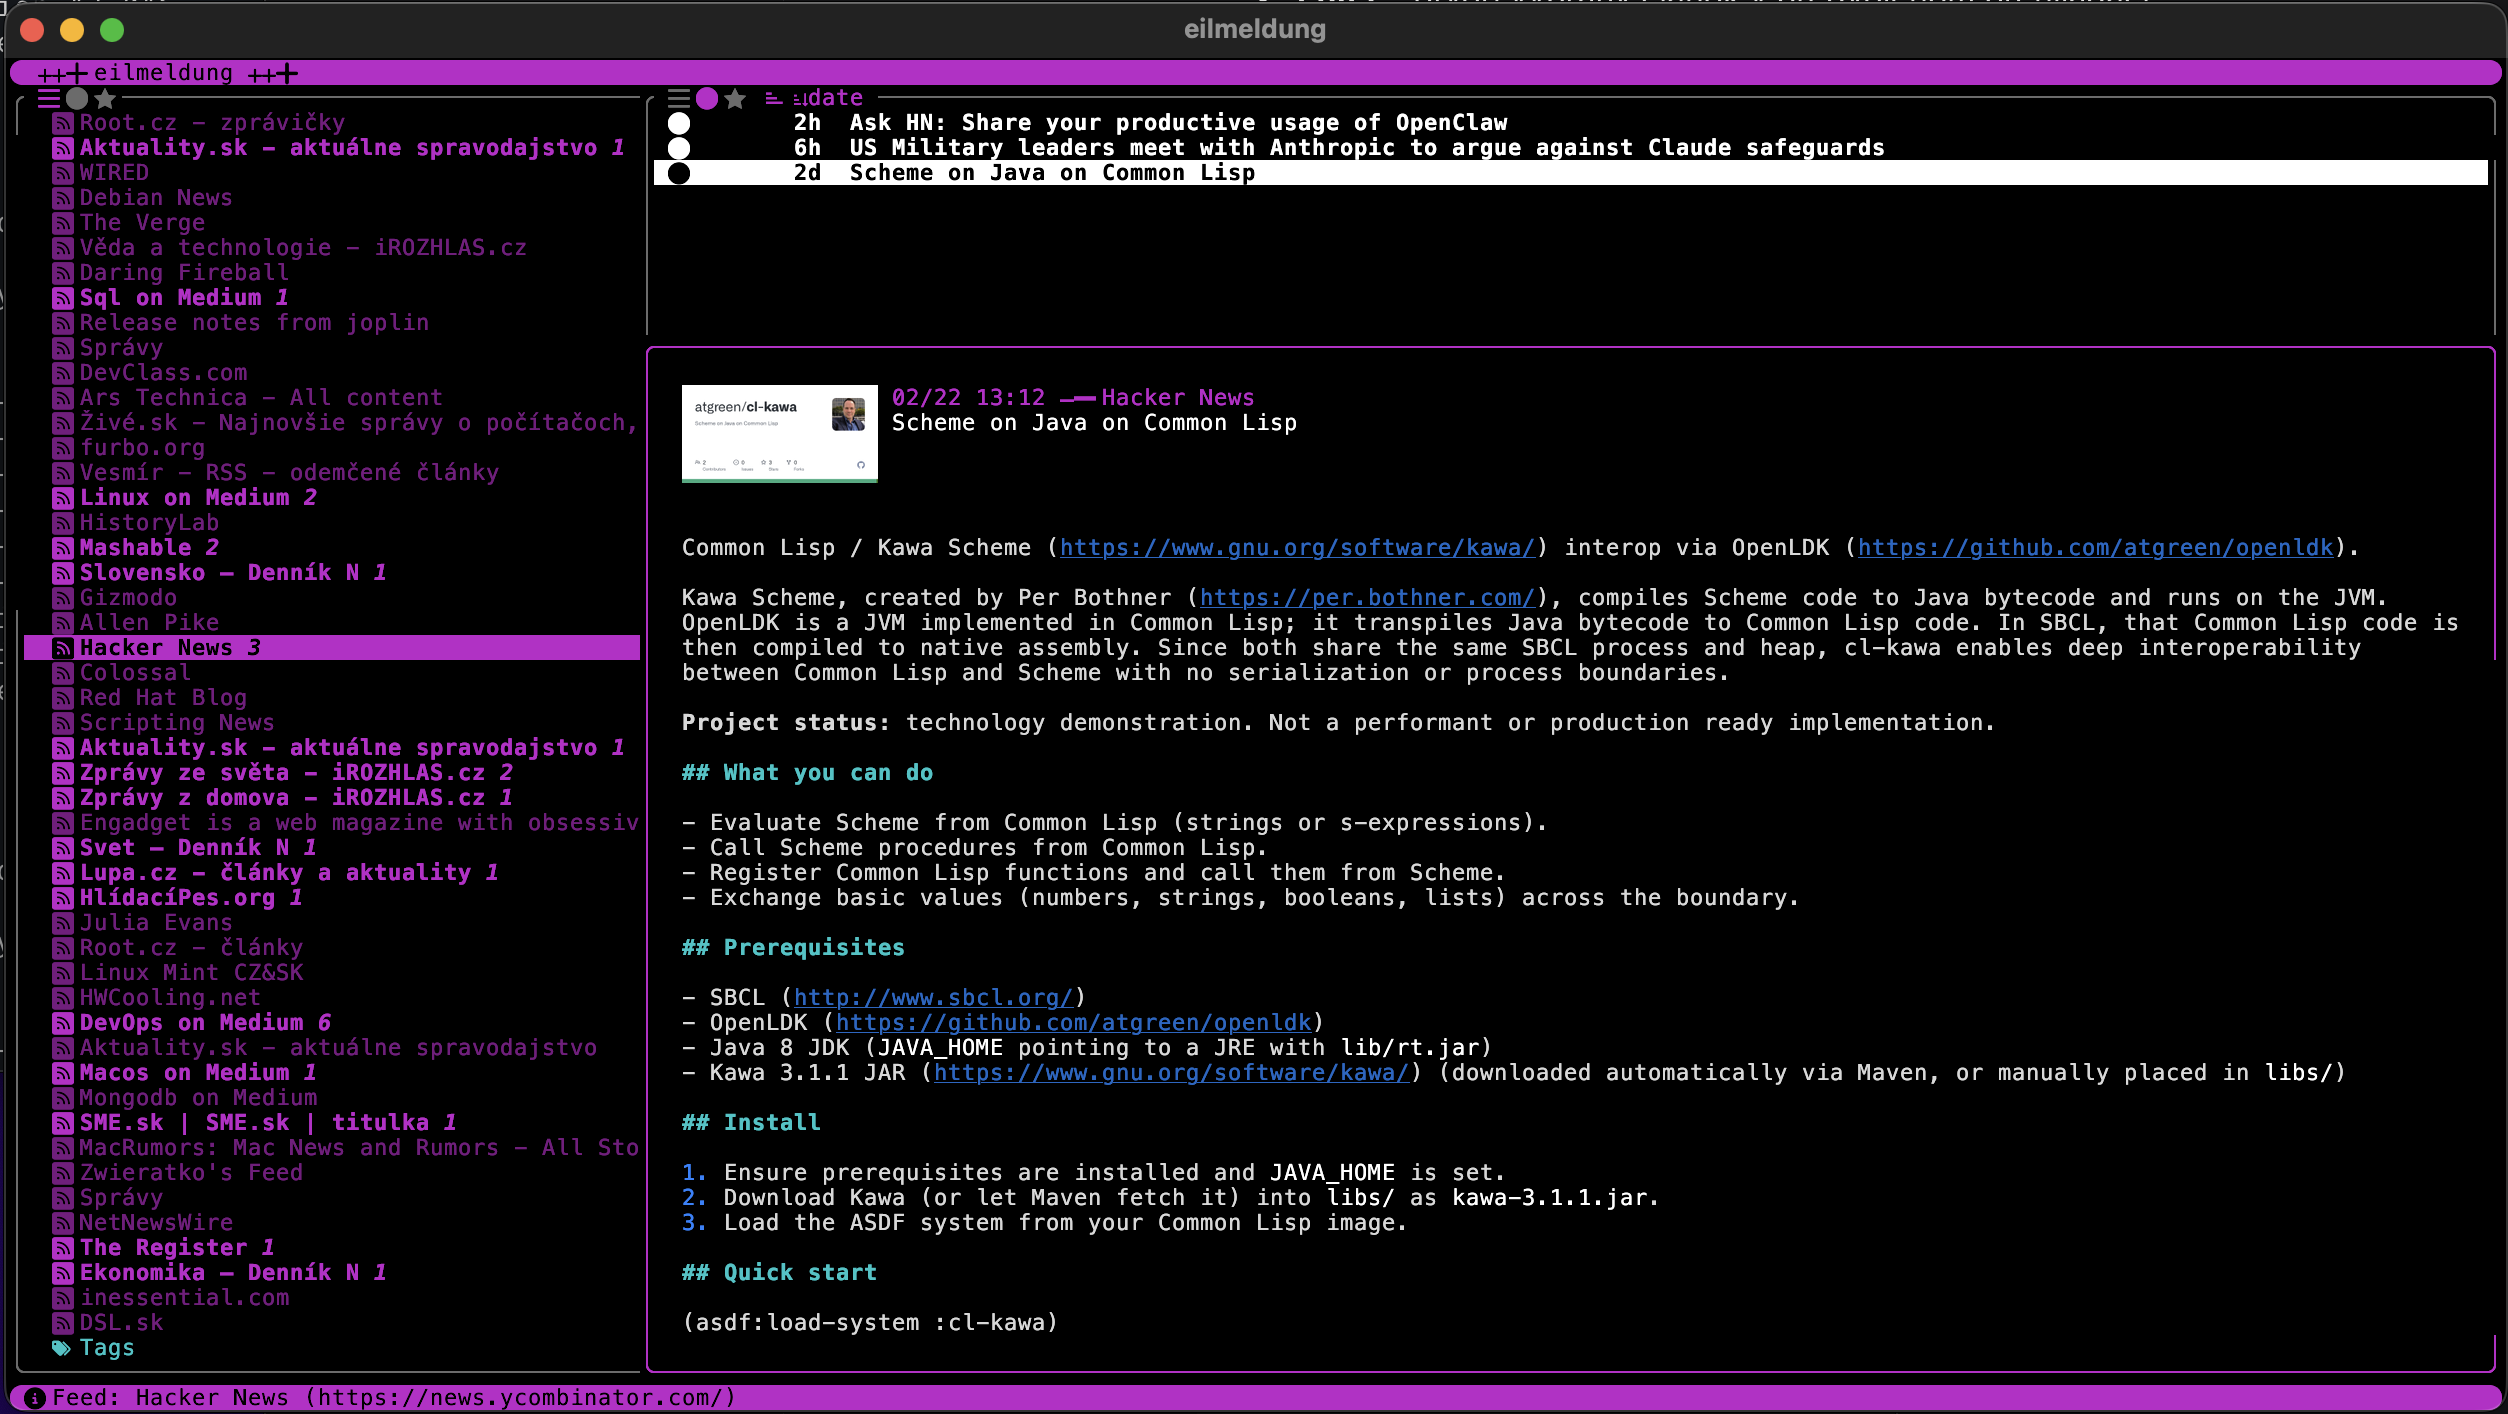This screenshot has width=2508, height=1414.
Task: Click the RSS icon beside Gizmodo's neighbor Slovensko – Denník N
Action: 63,573
